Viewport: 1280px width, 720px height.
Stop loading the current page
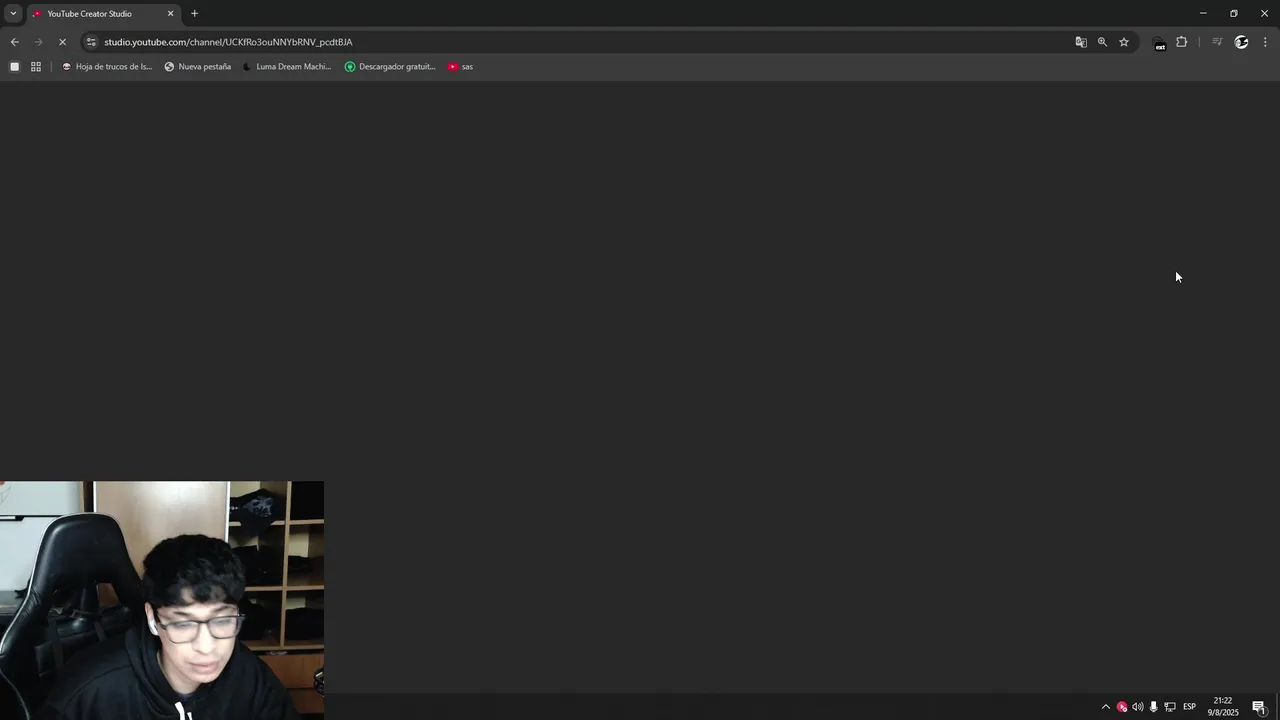(x=62, y=42)
